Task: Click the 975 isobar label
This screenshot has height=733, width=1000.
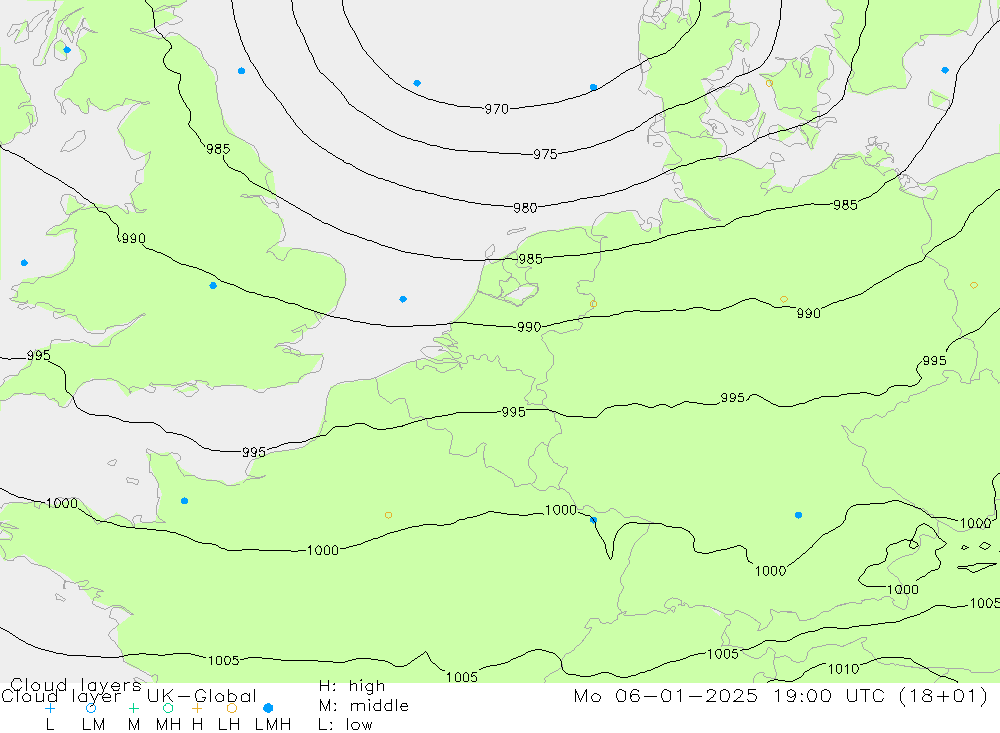Action: (x=545, y=154)
